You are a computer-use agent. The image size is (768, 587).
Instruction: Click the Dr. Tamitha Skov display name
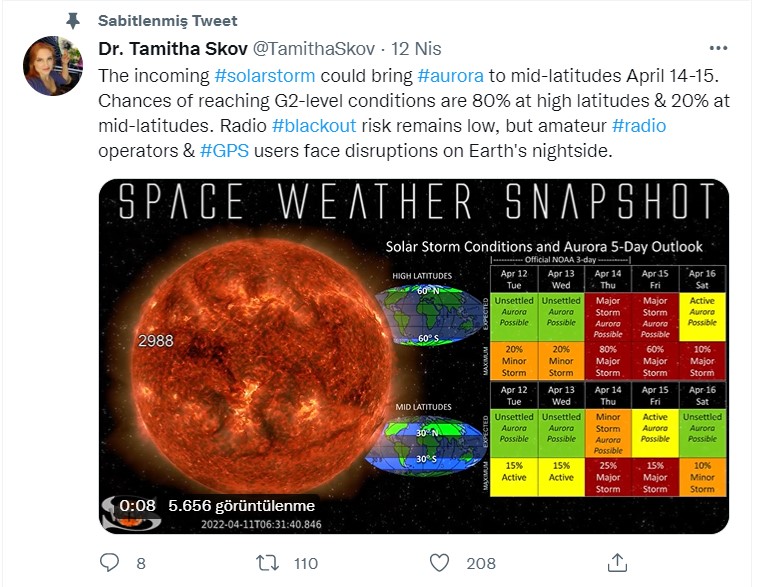coord(173,49)
